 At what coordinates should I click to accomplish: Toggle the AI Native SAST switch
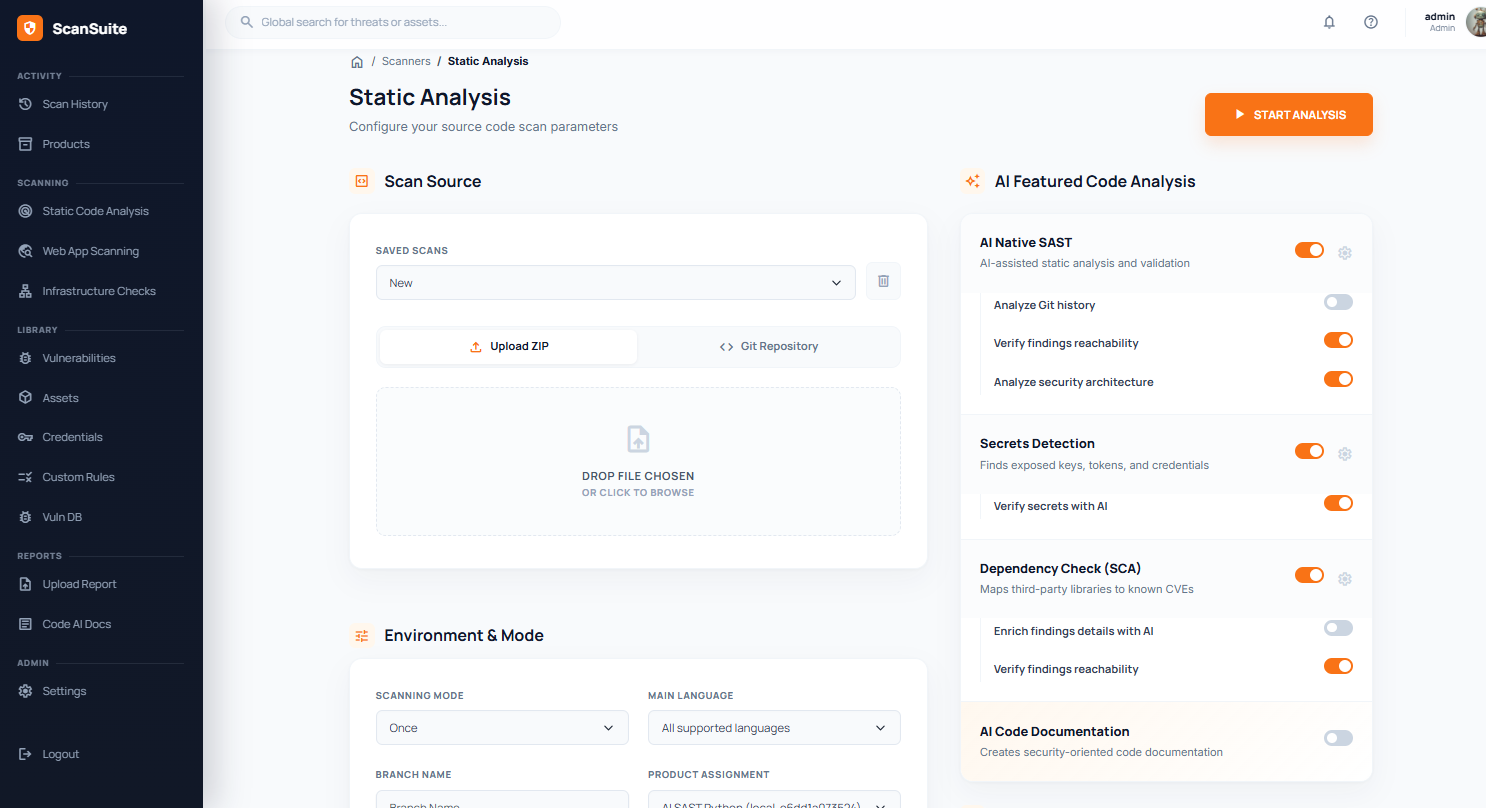1309,250
